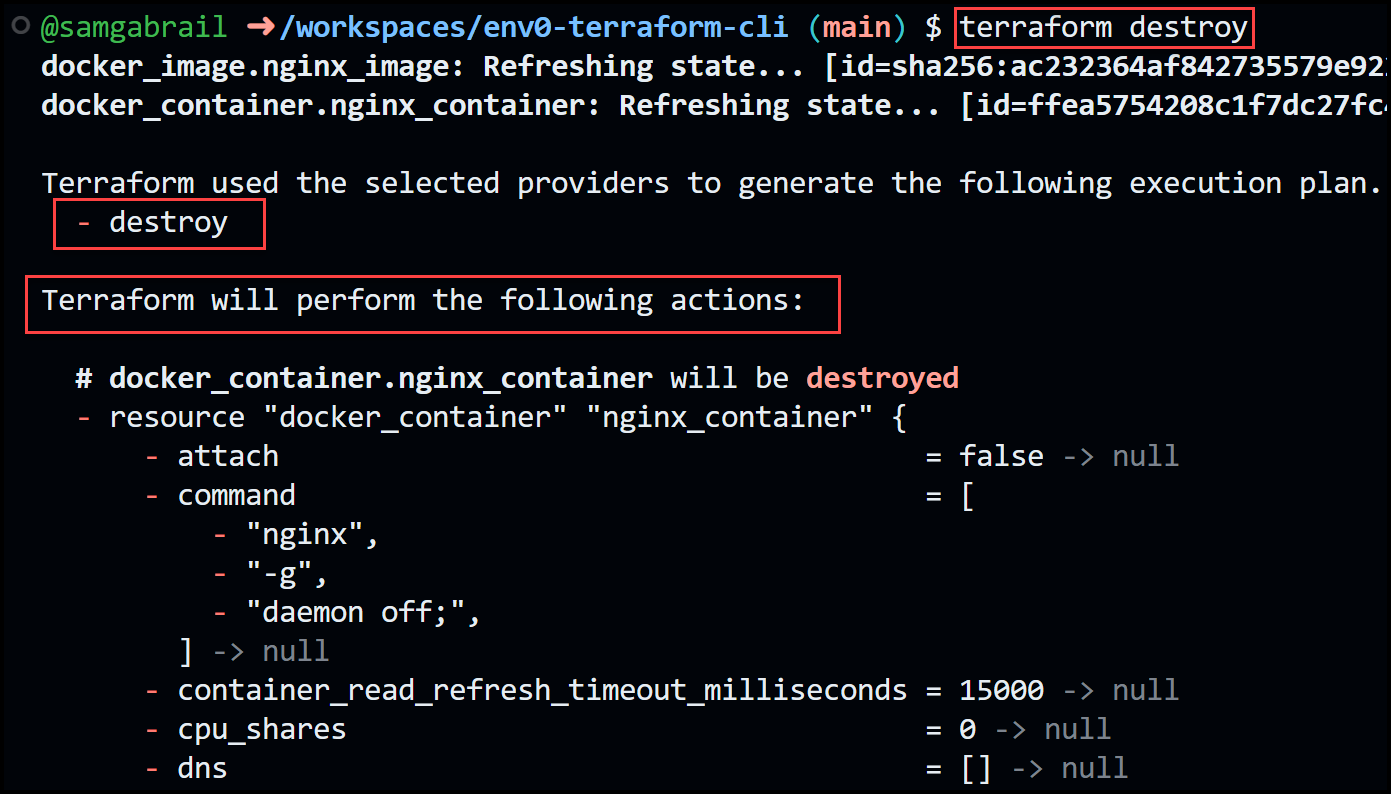Click the arrow symbol after @samgabrail

(259, 28)
